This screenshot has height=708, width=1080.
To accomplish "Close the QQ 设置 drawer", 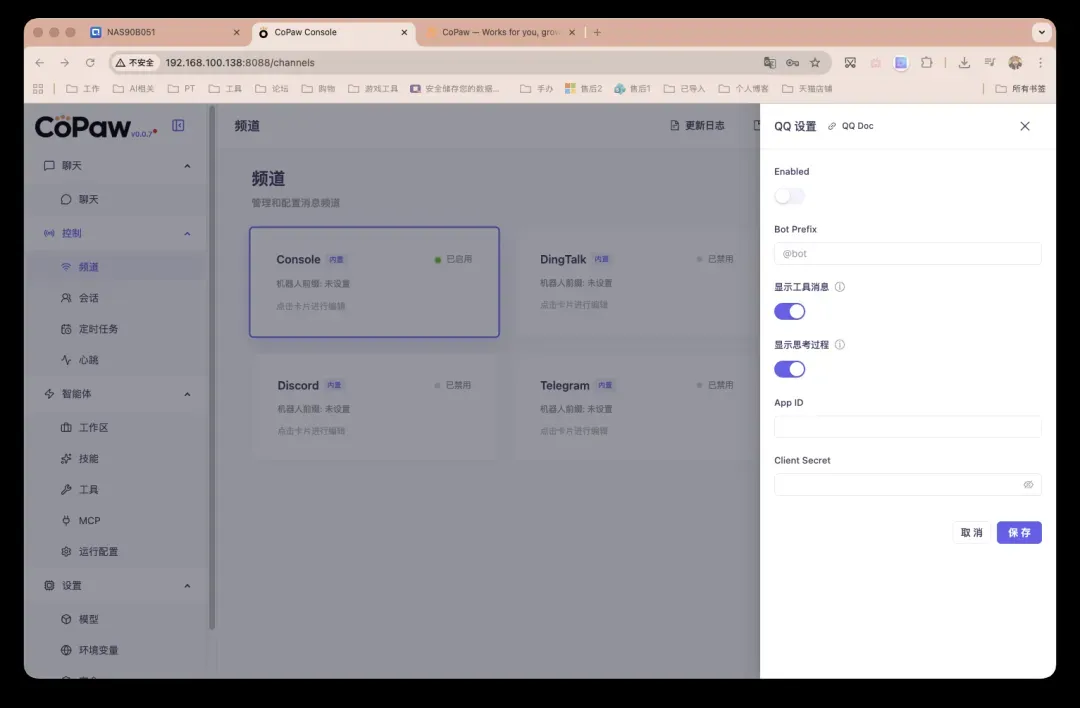I will pyautogui.click(x=1024, y=126).
